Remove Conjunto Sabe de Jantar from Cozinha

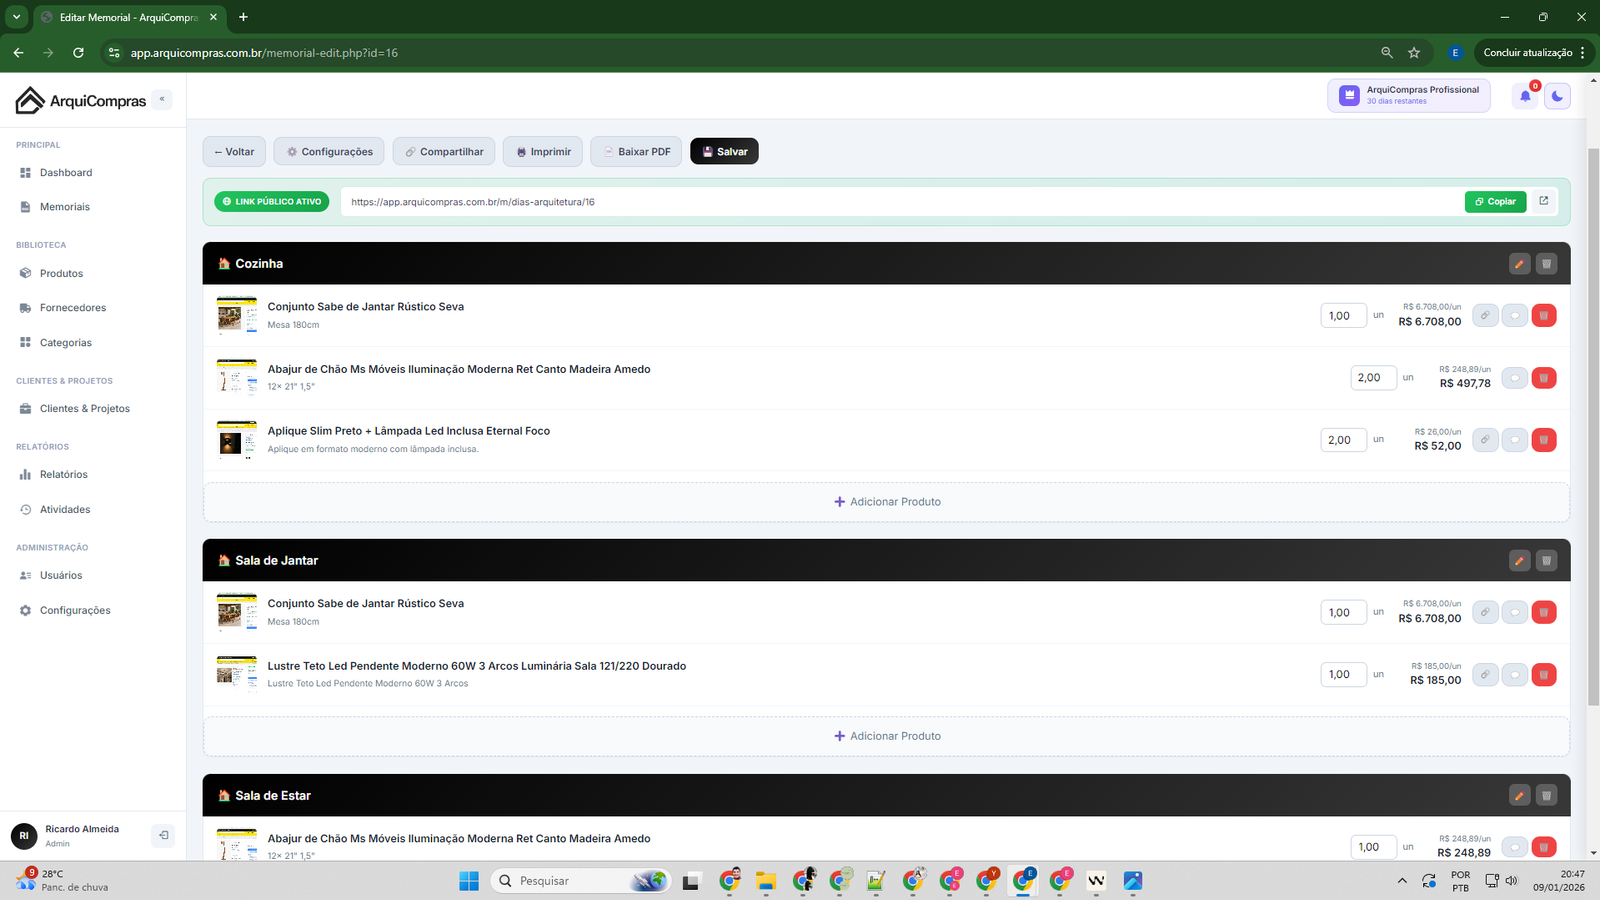pos(1543,316)
